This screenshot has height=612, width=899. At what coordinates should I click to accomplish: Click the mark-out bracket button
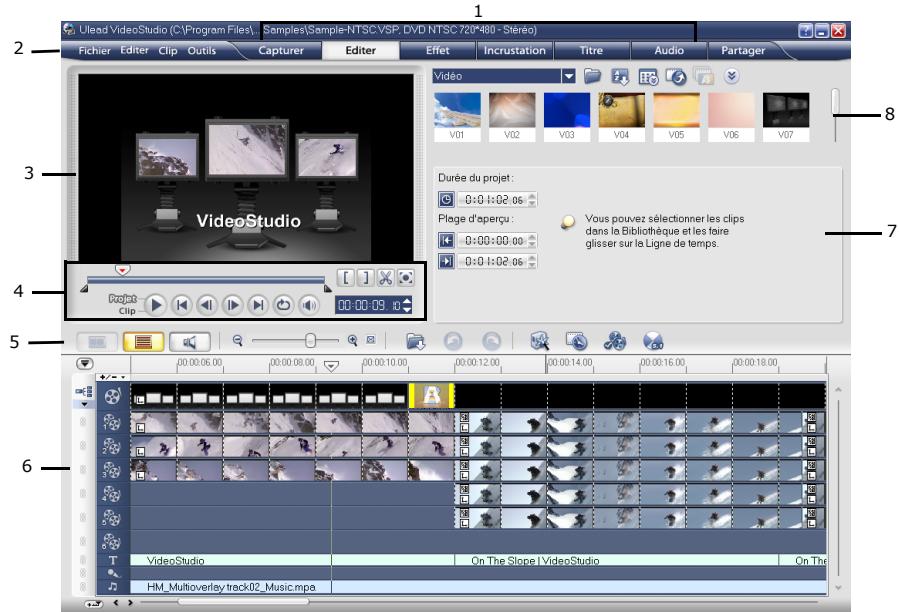pyautogui.click(x=365, y=278)
